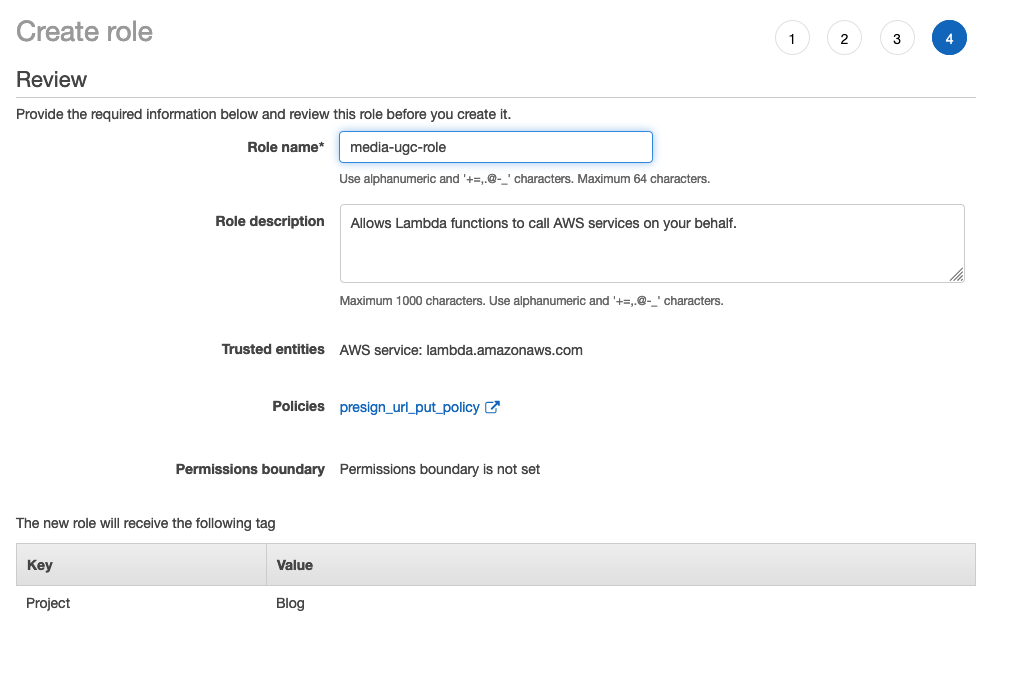The image size is (1020, 696).
Task: Click the Role description label
Action: click(x=270, y=221)
